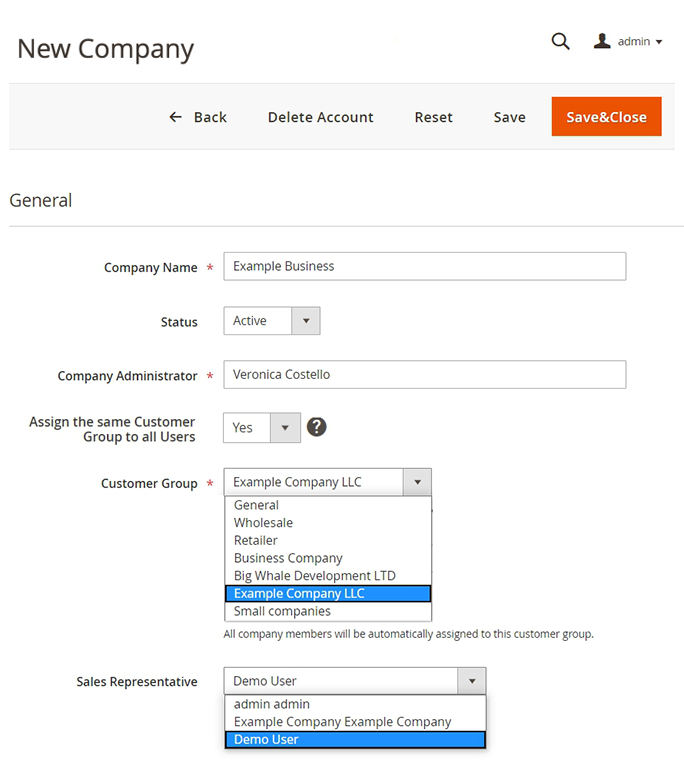This screenshot has width=684, height=781.
Task: Open the Status dropdown
Action: click(x=305, y=321)
